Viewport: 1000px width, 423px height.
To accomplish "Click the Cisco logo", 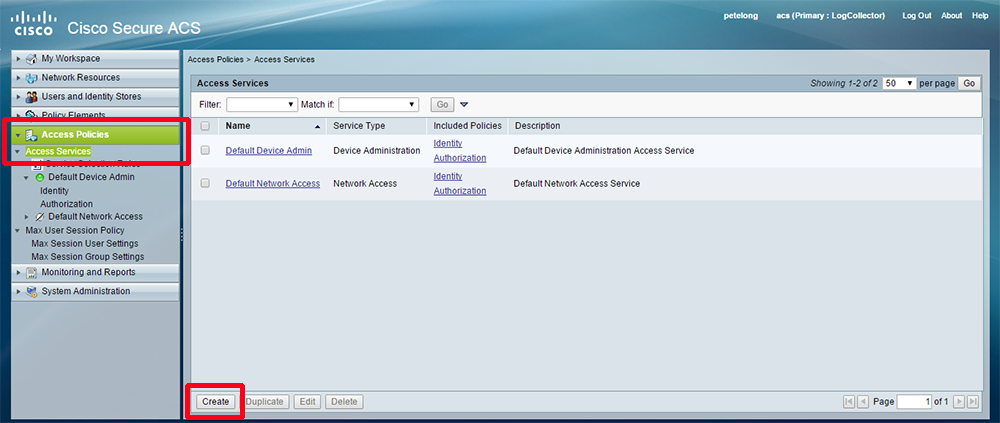I will (34, 24).
